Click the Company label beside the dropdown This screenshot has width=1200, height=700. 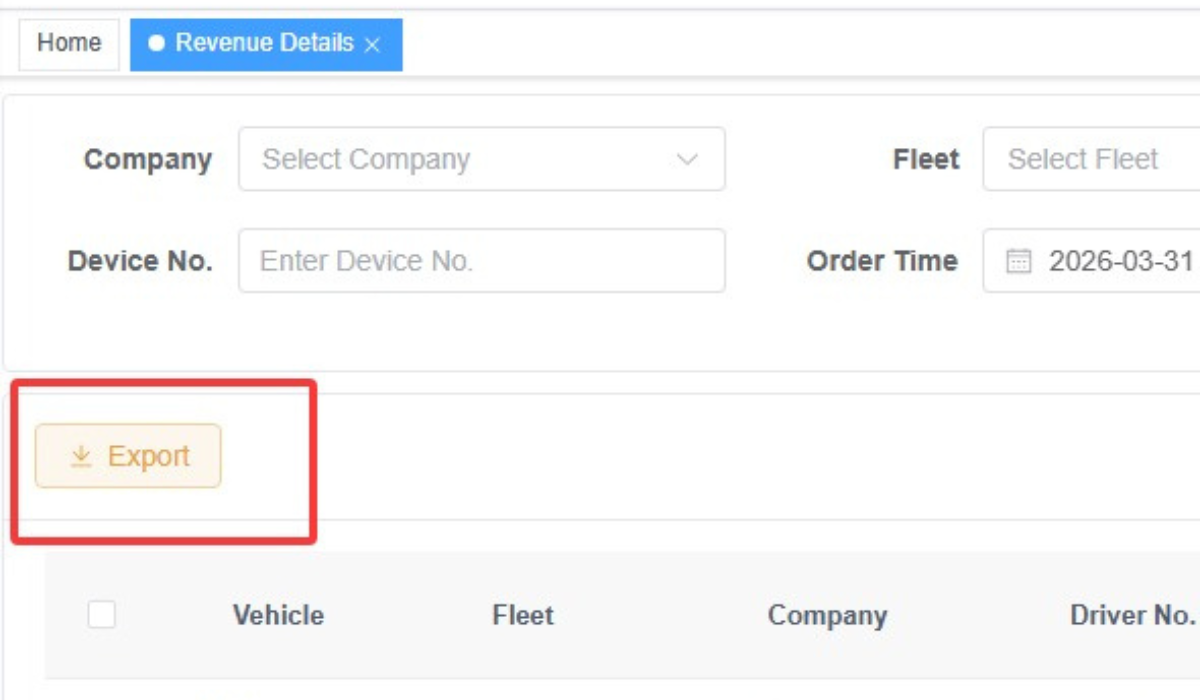coord(148,160)
